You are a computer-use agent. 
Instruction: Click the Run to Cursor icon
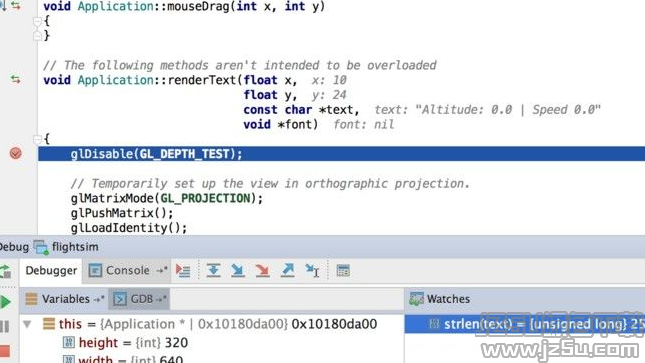pyautogui.click(x=313, y=270)
